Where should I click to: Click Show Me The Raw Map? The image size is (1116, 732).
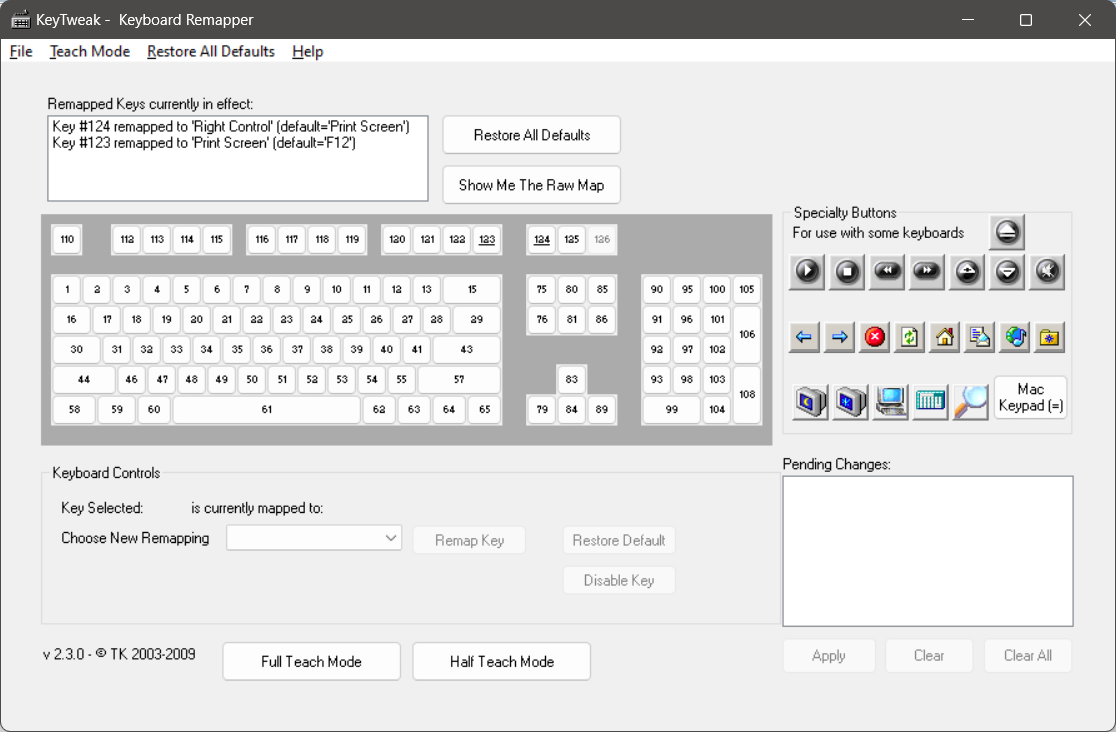[532, 185]
